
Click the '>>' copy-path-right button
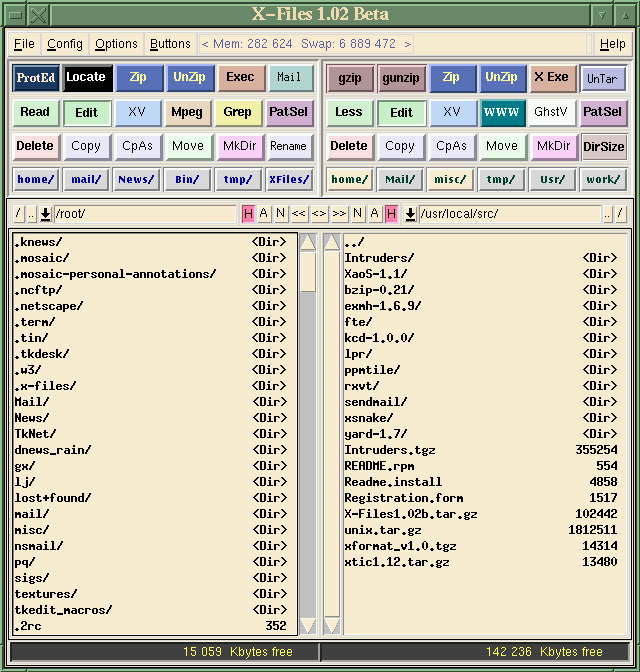click(x=339, y=214)
